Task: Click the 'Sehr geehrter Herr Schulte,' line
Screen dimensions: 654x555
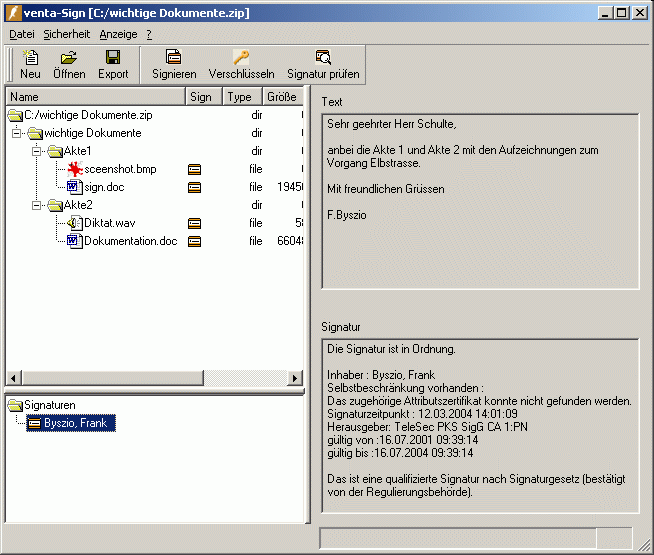Action: [392, 124]
